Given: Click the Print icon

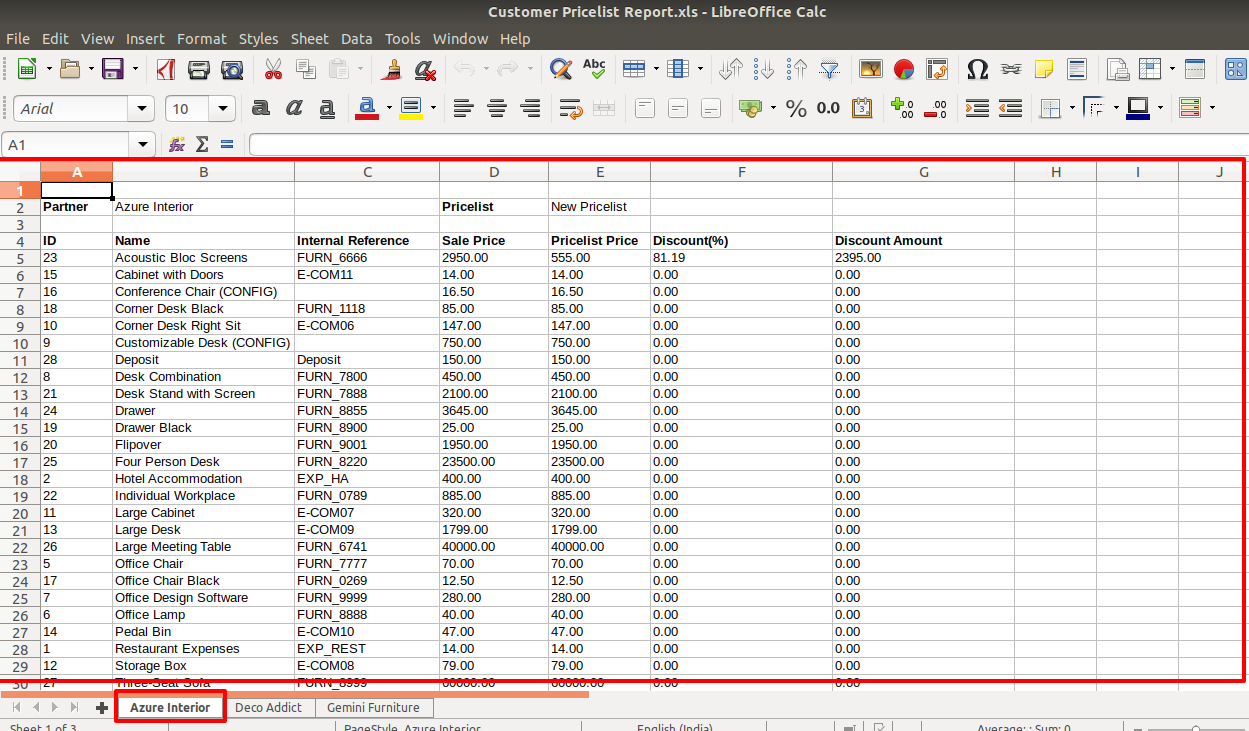Looking at the screenshot, I should click(199, 69).
